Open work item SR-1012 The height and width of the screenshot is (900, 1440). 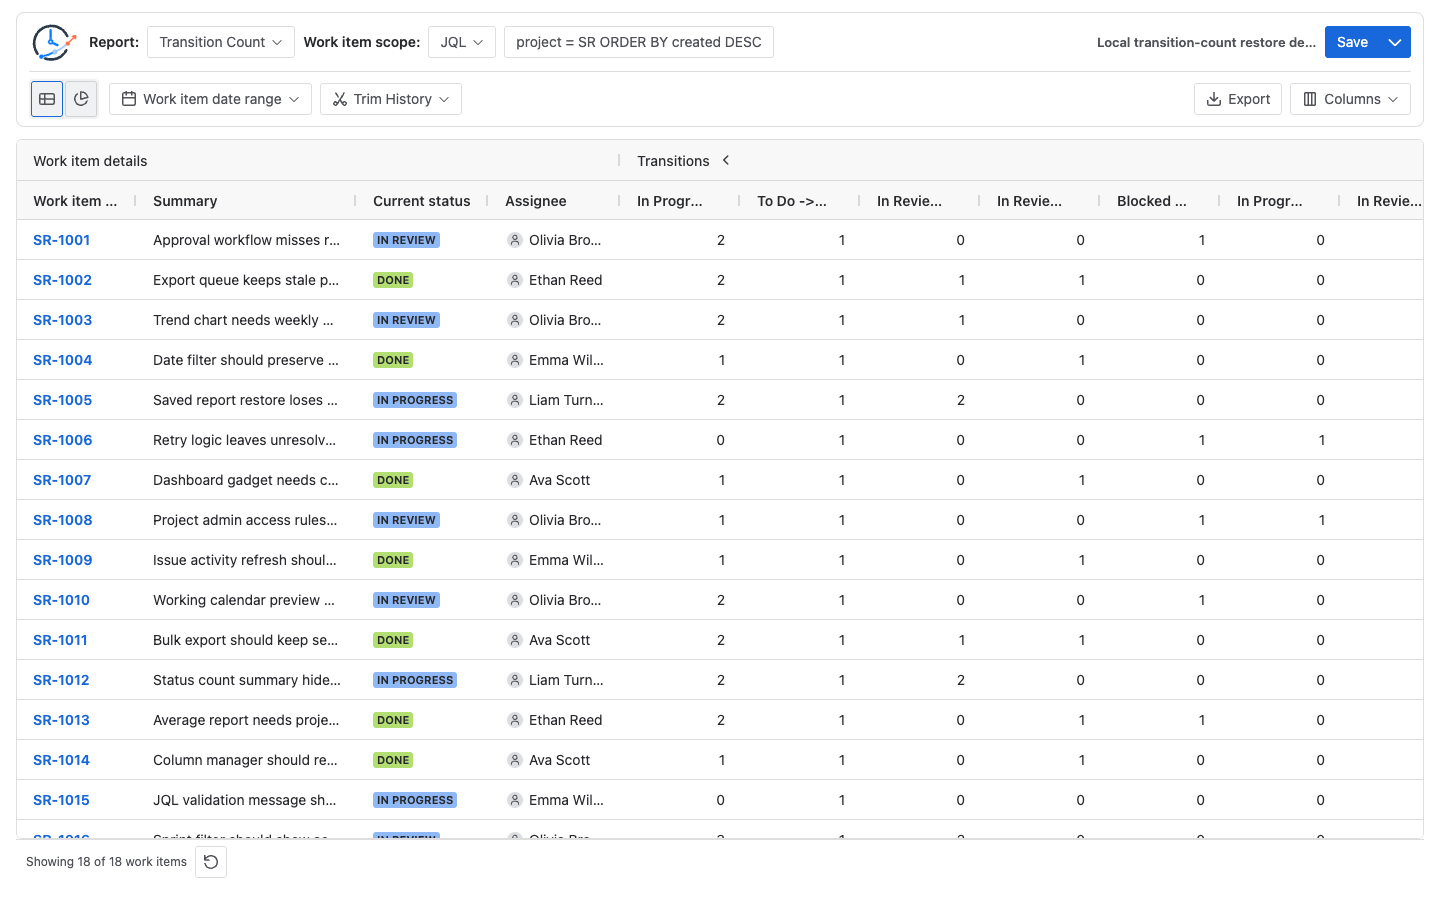(x=61, y=680)
